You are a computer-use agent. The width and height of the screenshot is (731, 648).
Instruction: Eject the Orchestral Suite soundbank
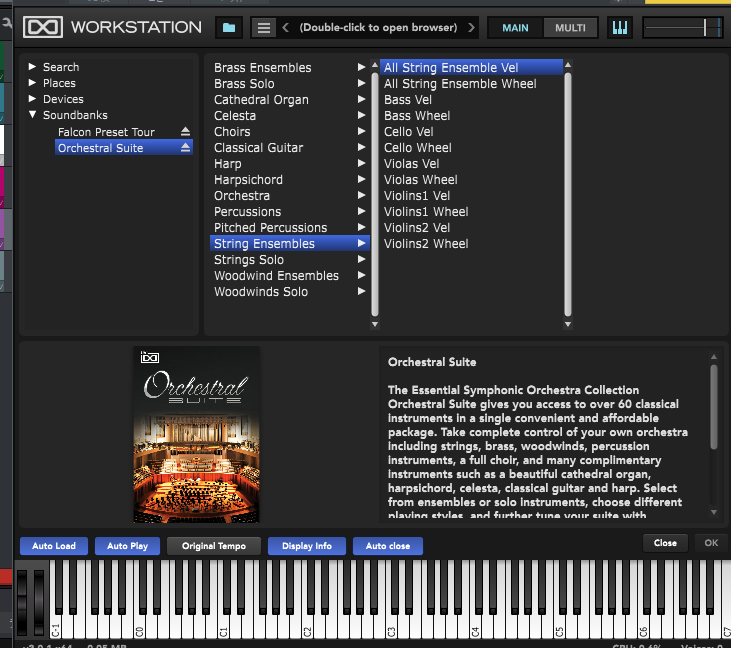tap(185, 148)
